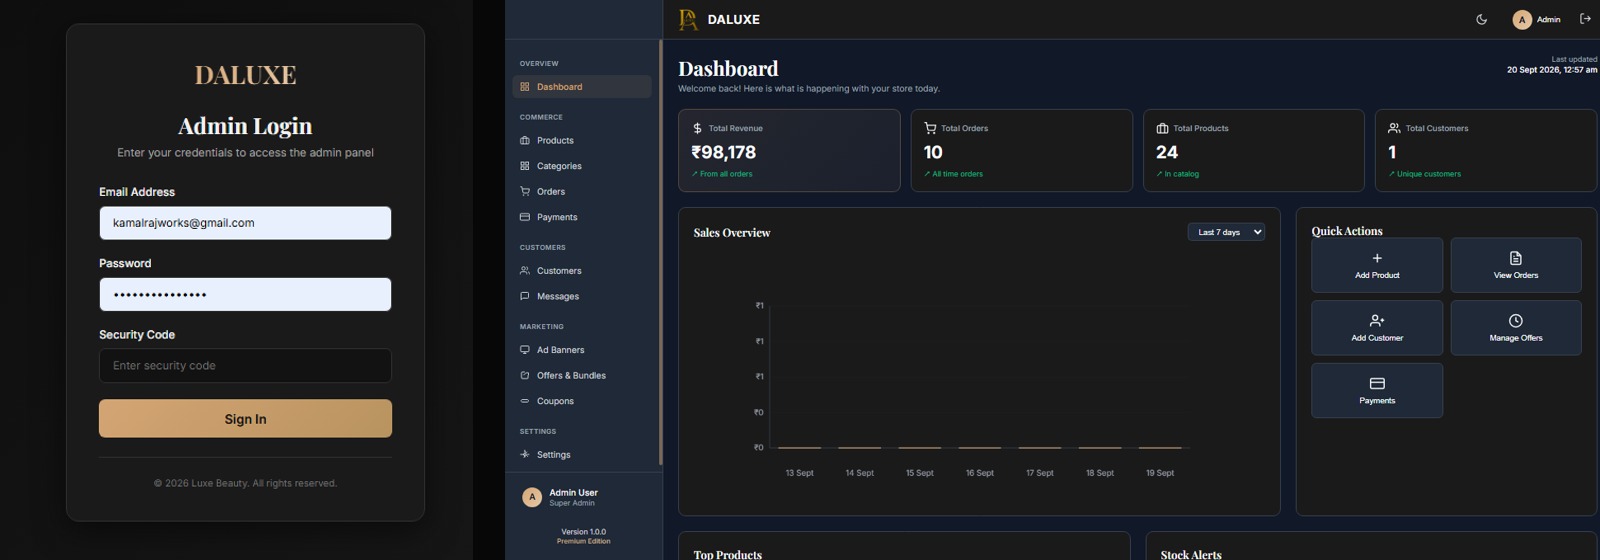Click the ₹98,178 revenue value
Viewport: 1600px width, 560px height.
coord(724,152)
